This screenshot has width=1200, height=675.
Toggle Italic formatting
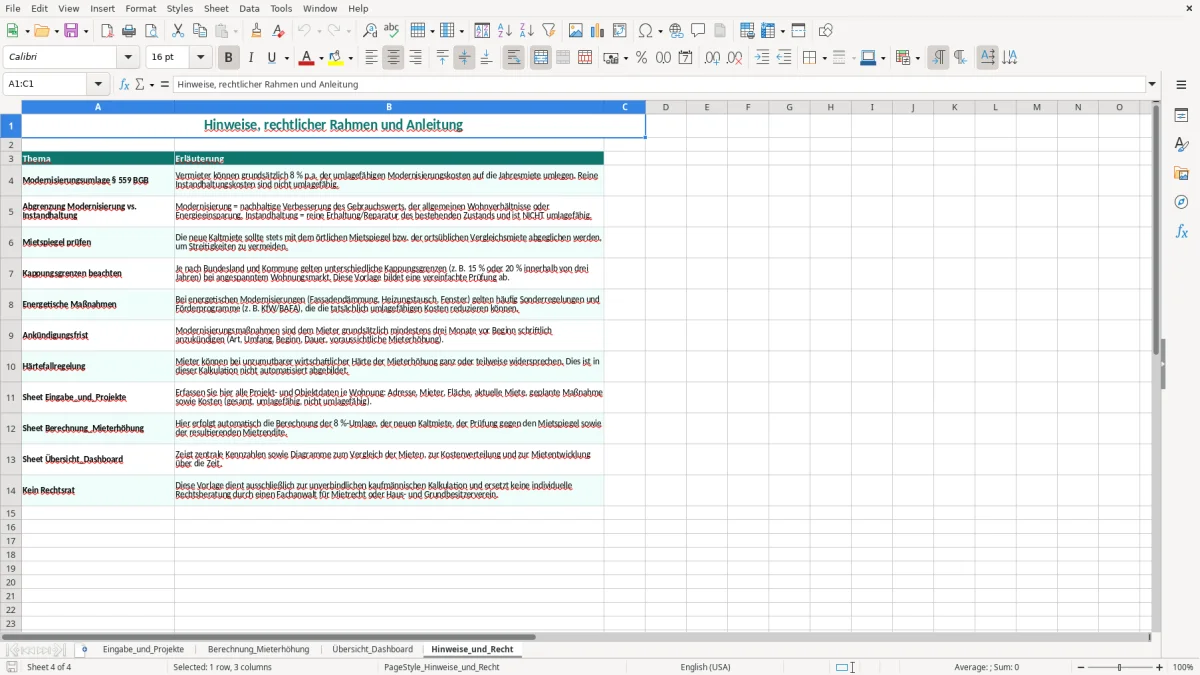[x=251, y=58]
